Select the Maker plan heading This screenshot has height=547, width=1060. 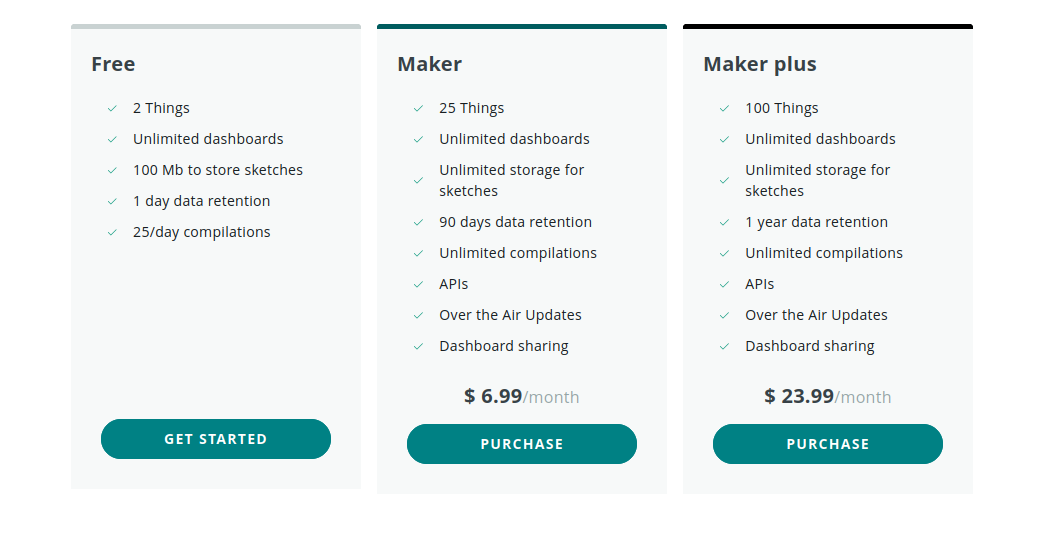(430, 64)
